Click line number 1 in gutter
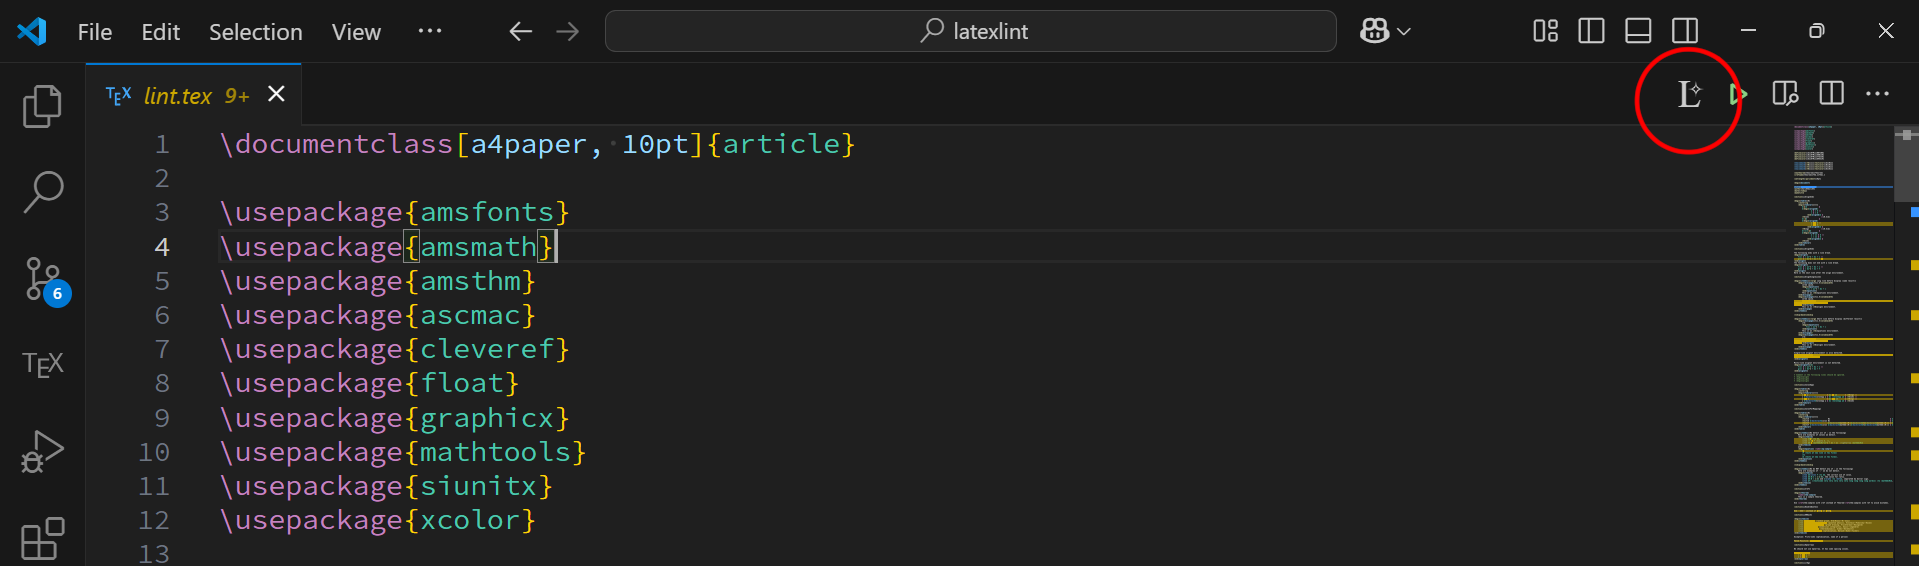Image resolution: width=1919 pixels, height=566 pixels. [x=162, y=145]
